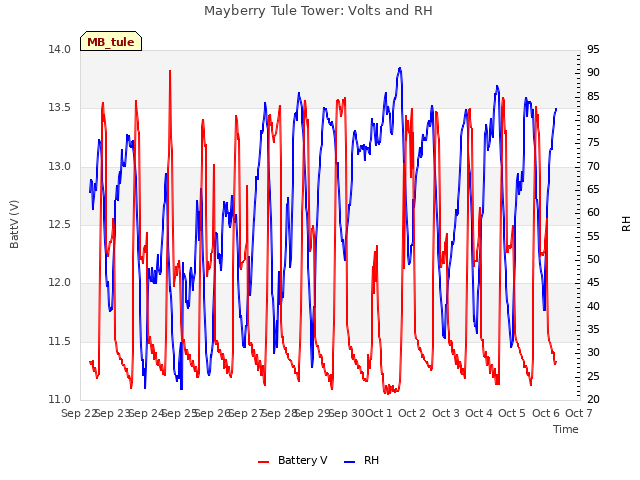
Task: Click the 90 right axis value
Action: tap(593, 73)
